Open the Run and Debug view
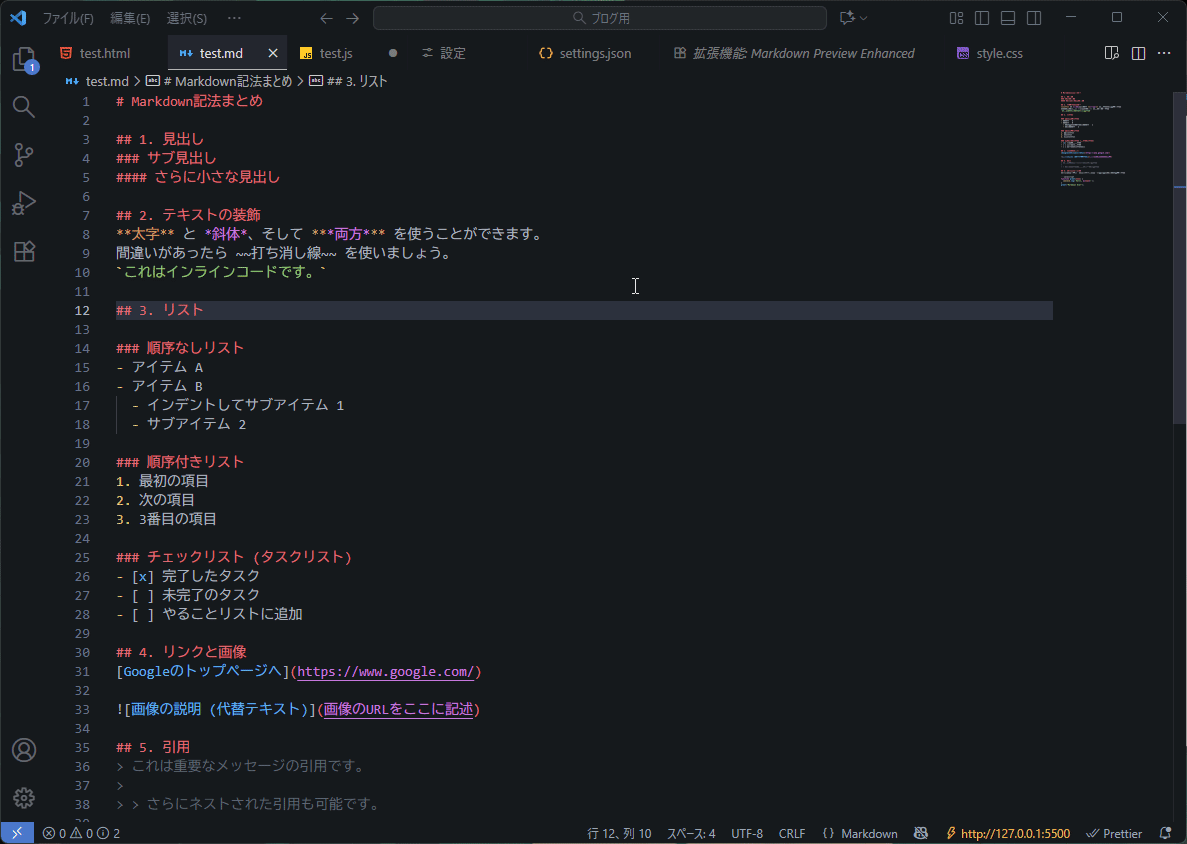The height and width of the screenshot is (844, 1187). point(23,203)
